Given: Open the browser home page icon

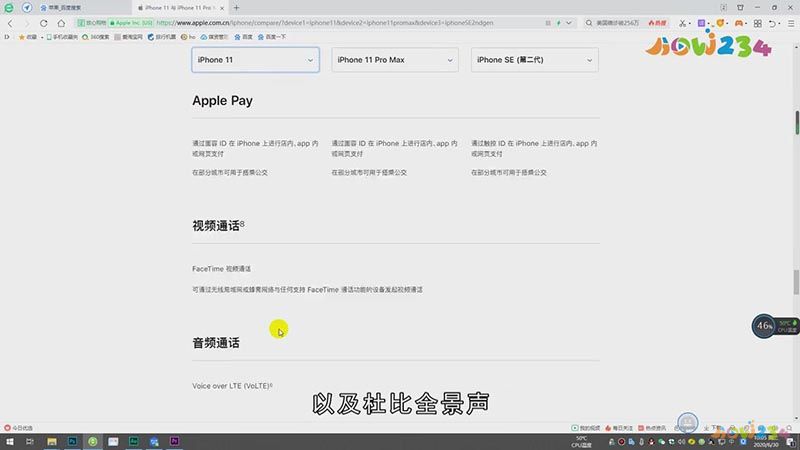Looking at the screenshot, I should [x=61, y=23].
